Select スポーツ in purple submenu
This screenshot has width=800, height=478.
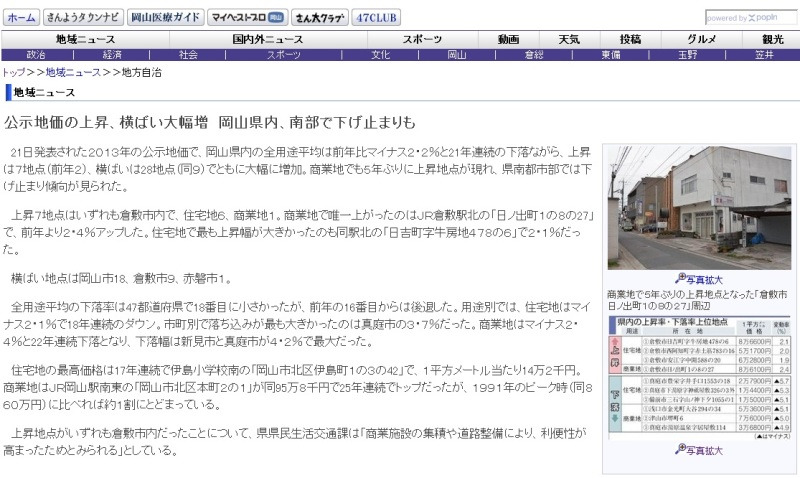pyautogui.click(x=284, y=55)
